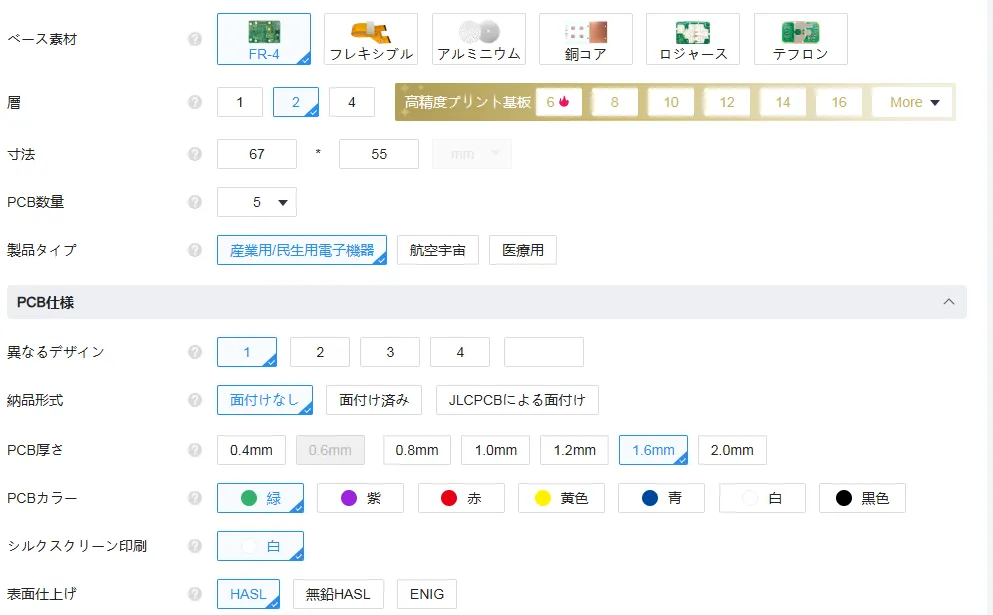
Task: Collapse the PCB仕様 section
Action: (947, 302)
